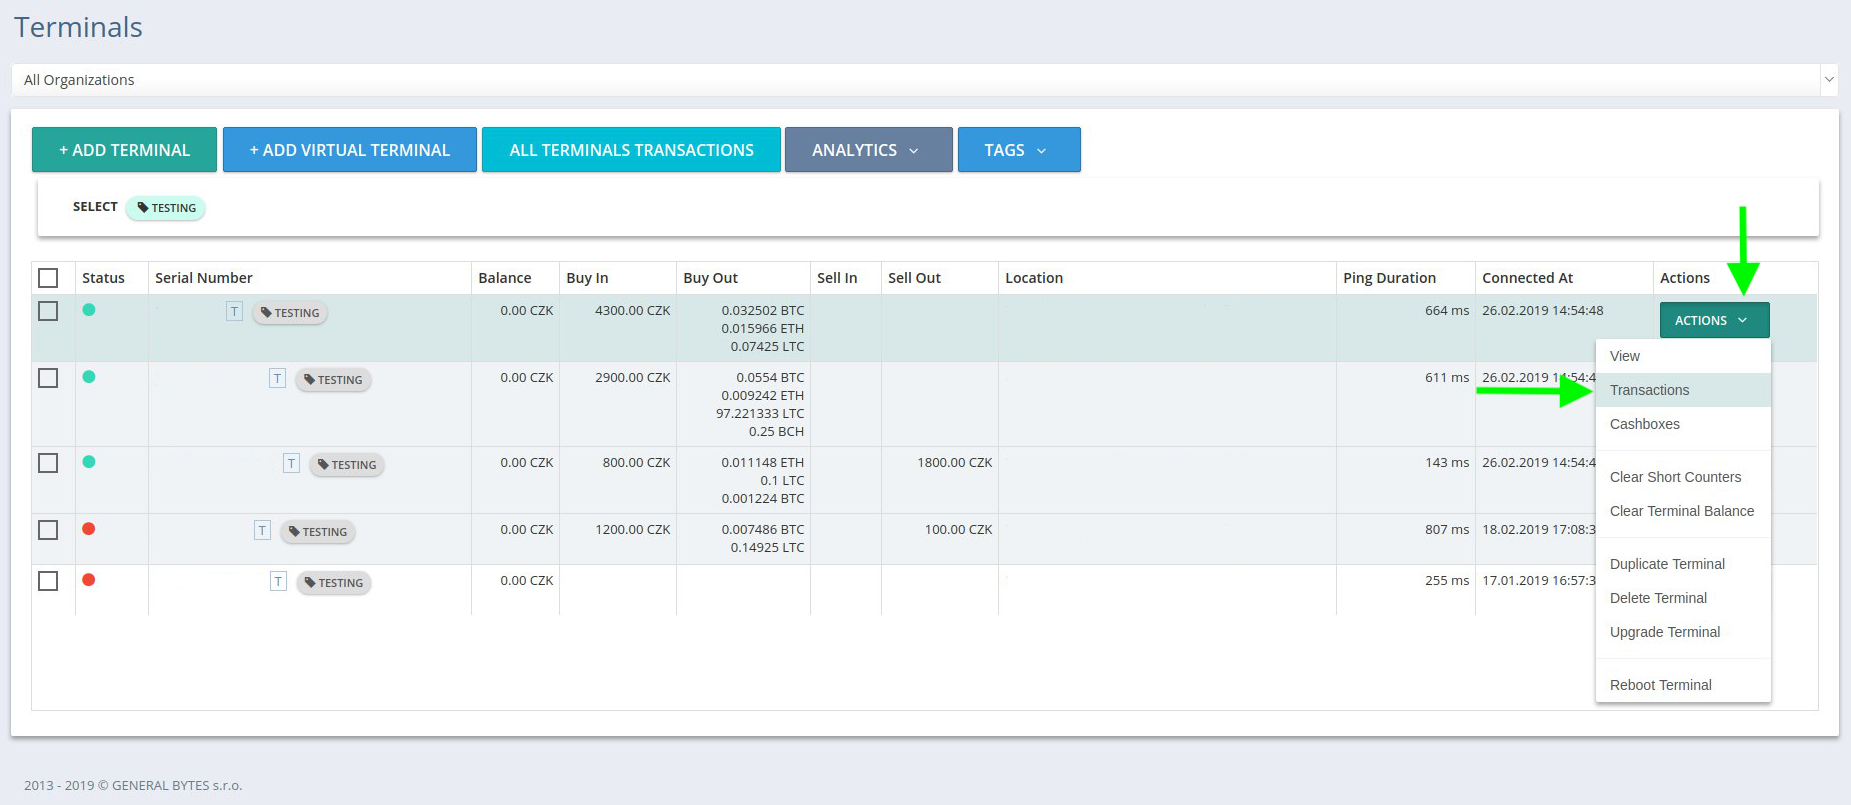The image size is (1851, 805).
Task: Check the checkbox for the 1200.00 CZK terminal
Action: tap(48, 530)
